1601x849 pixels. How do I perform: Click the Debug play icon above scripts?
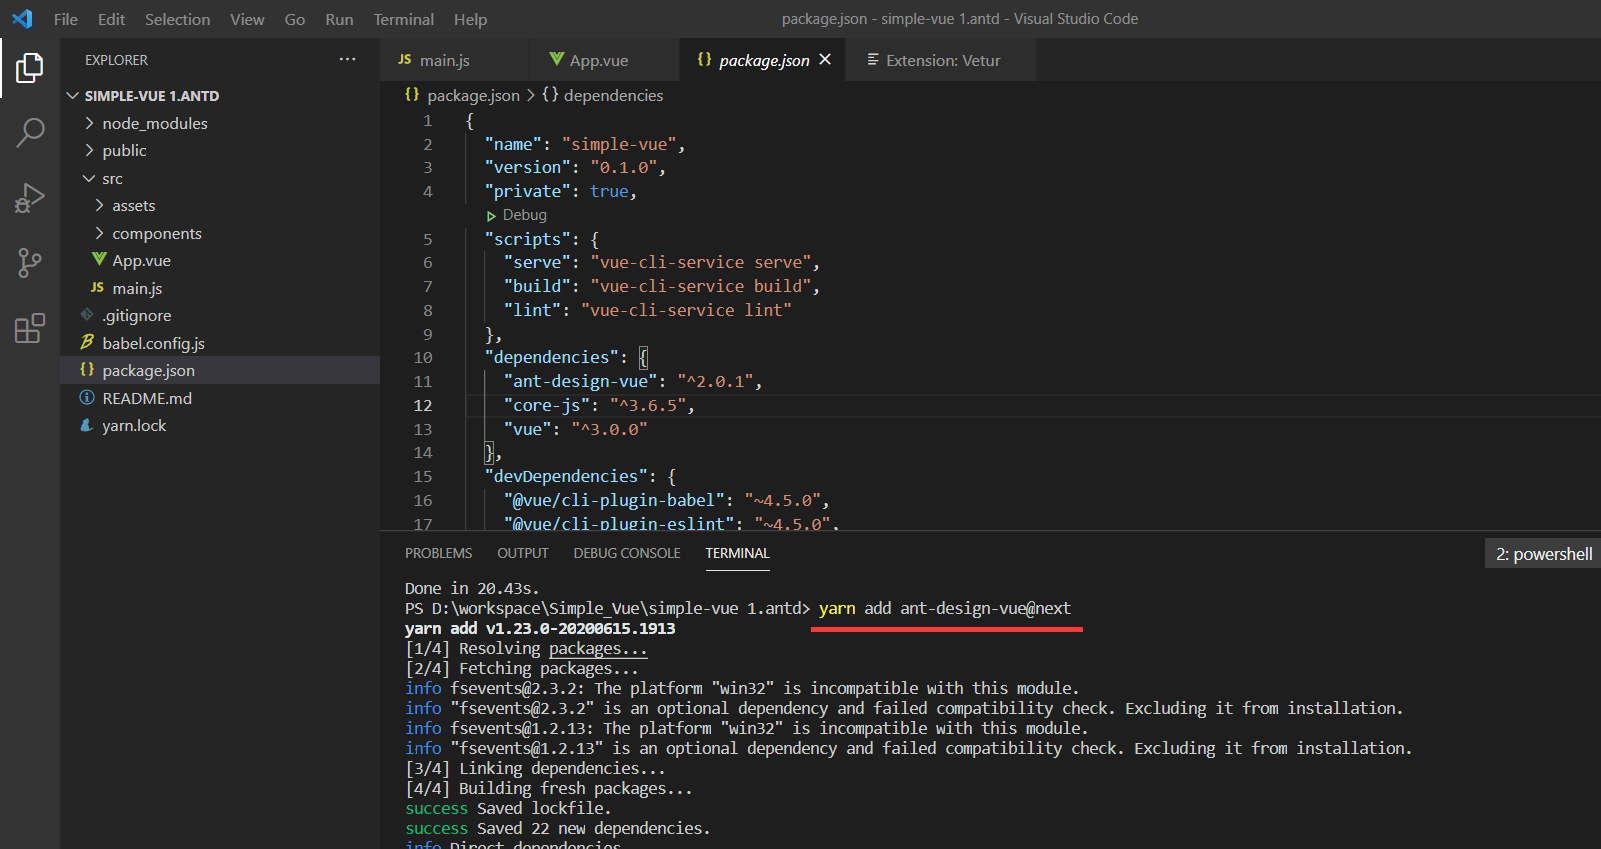point(491,216)
